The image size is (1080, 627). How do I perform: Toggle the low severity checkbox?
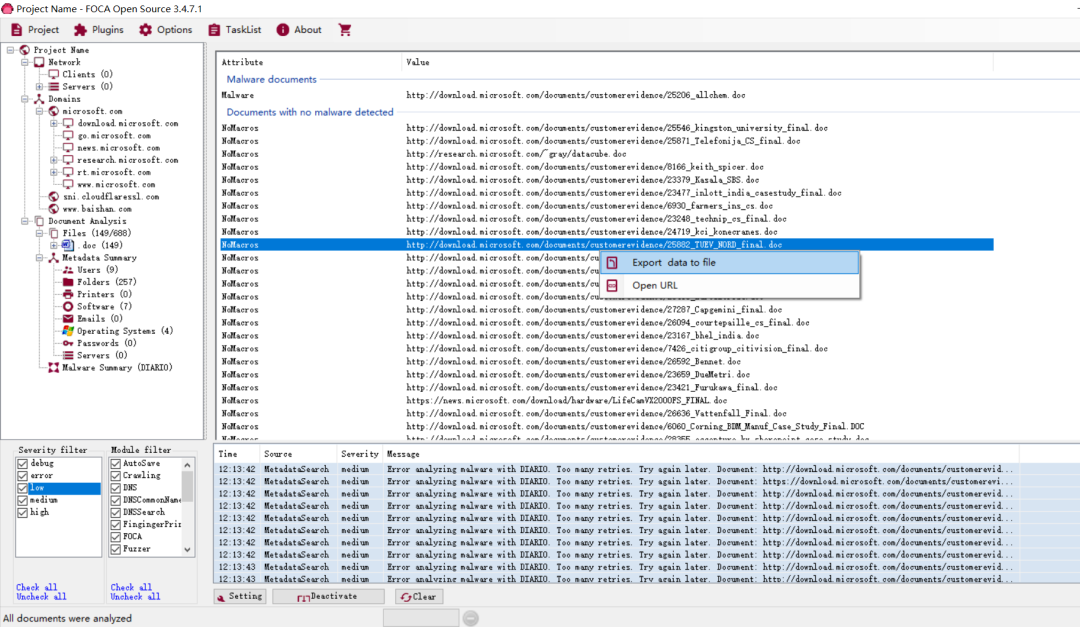coord(23,488)
